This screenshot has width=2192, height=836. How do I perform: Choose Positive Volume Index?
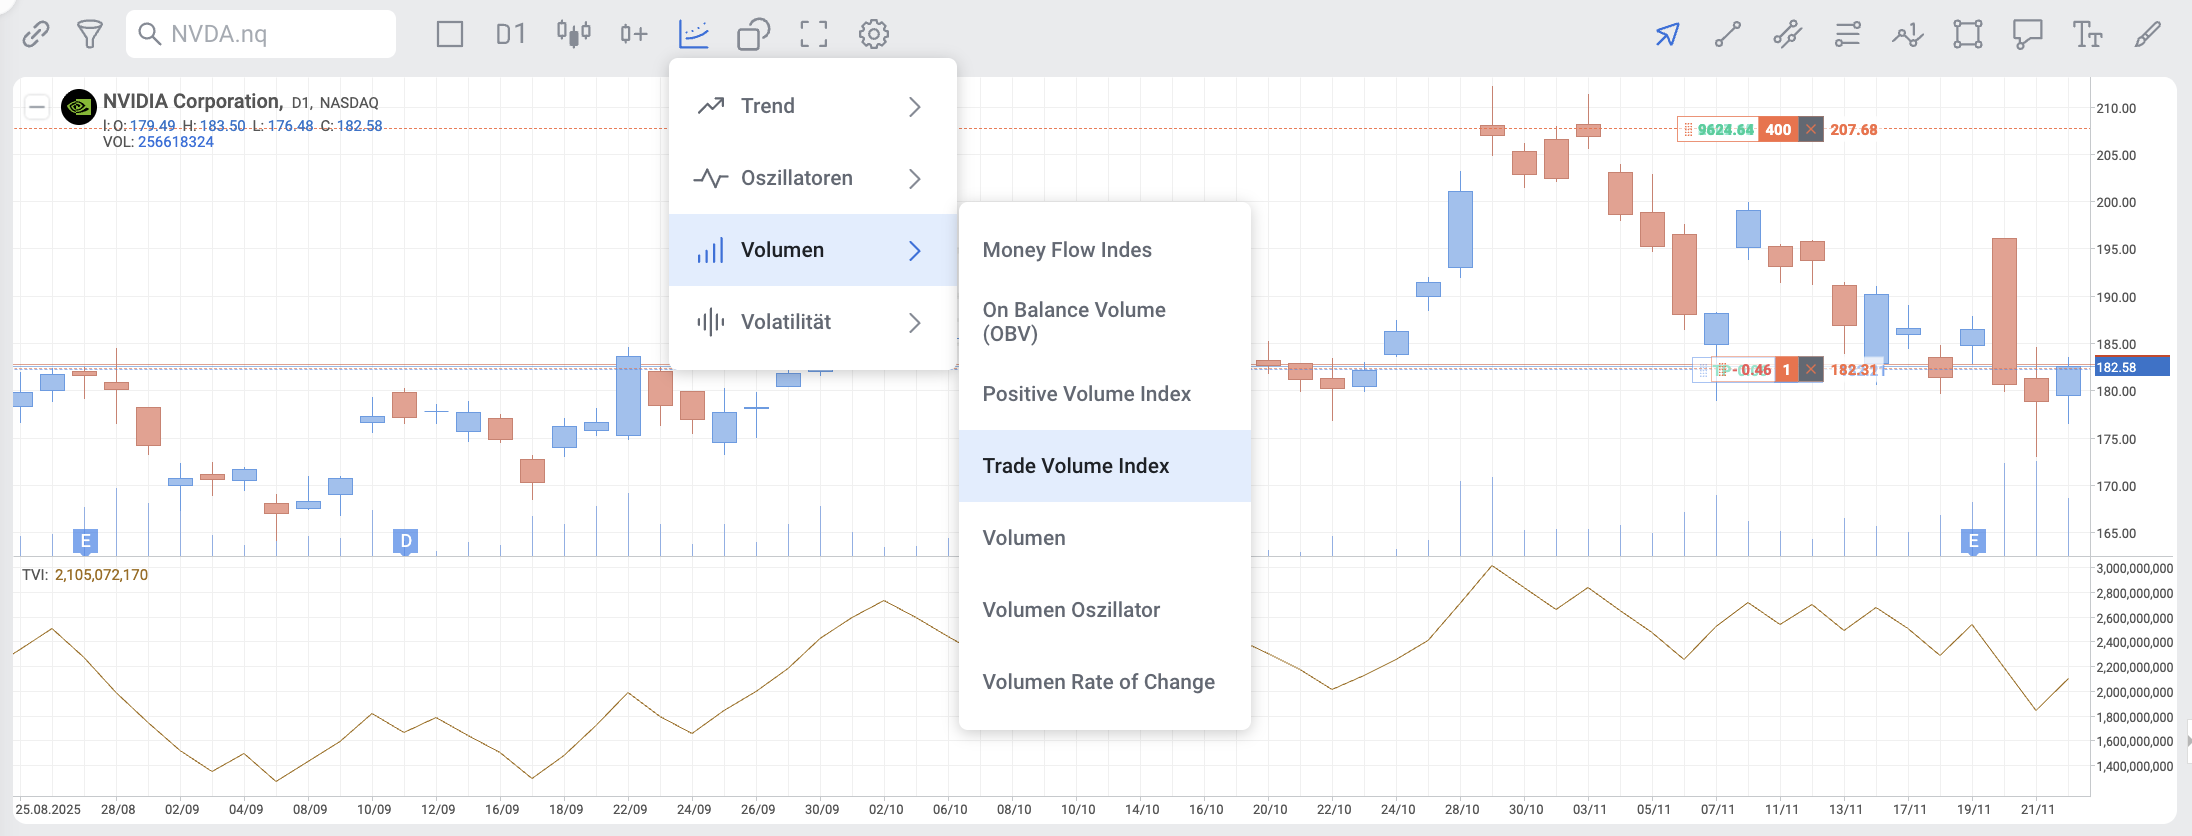pyautogui.click(x=1105, y=394)
